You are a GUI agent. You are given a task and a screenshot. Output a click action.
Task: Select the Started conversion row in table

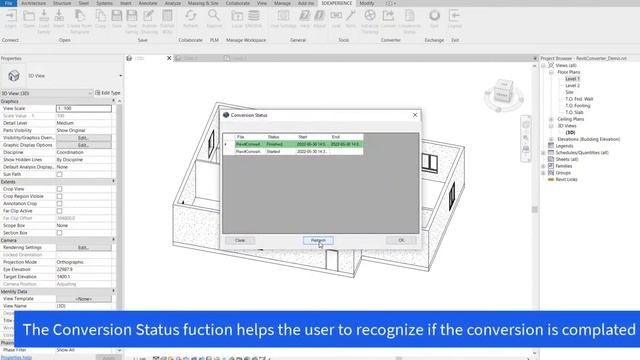[x=293, y=151]
